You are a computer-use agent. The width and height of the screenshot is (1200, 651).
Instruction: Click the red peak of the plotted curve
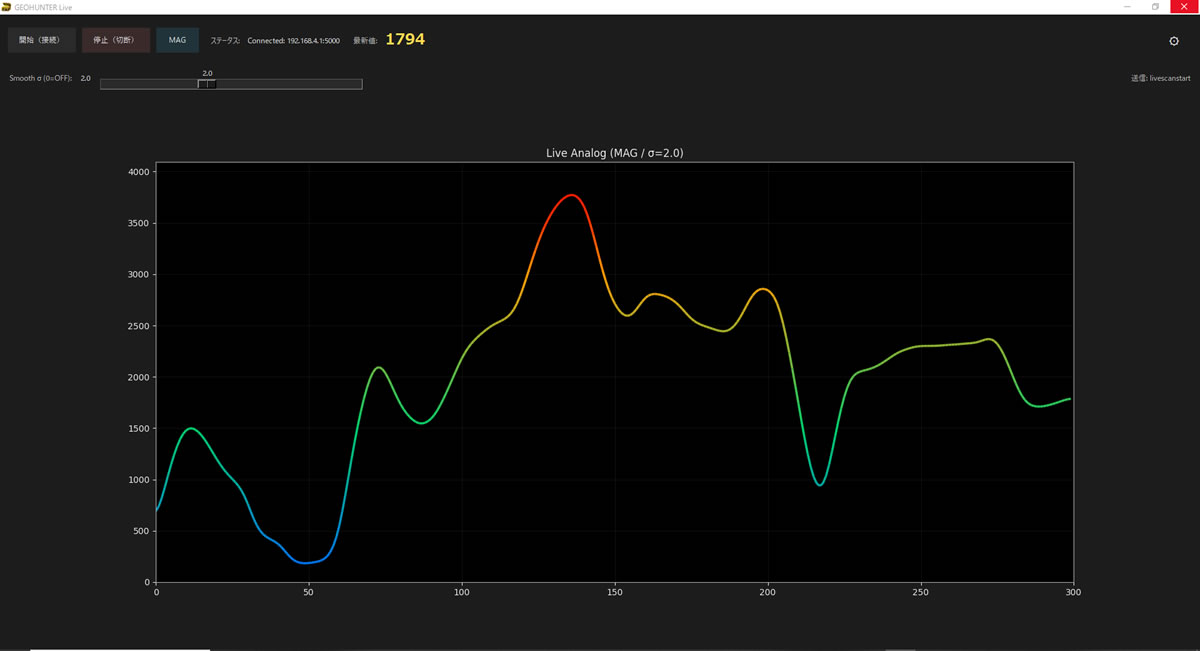[x=571, y=195]
